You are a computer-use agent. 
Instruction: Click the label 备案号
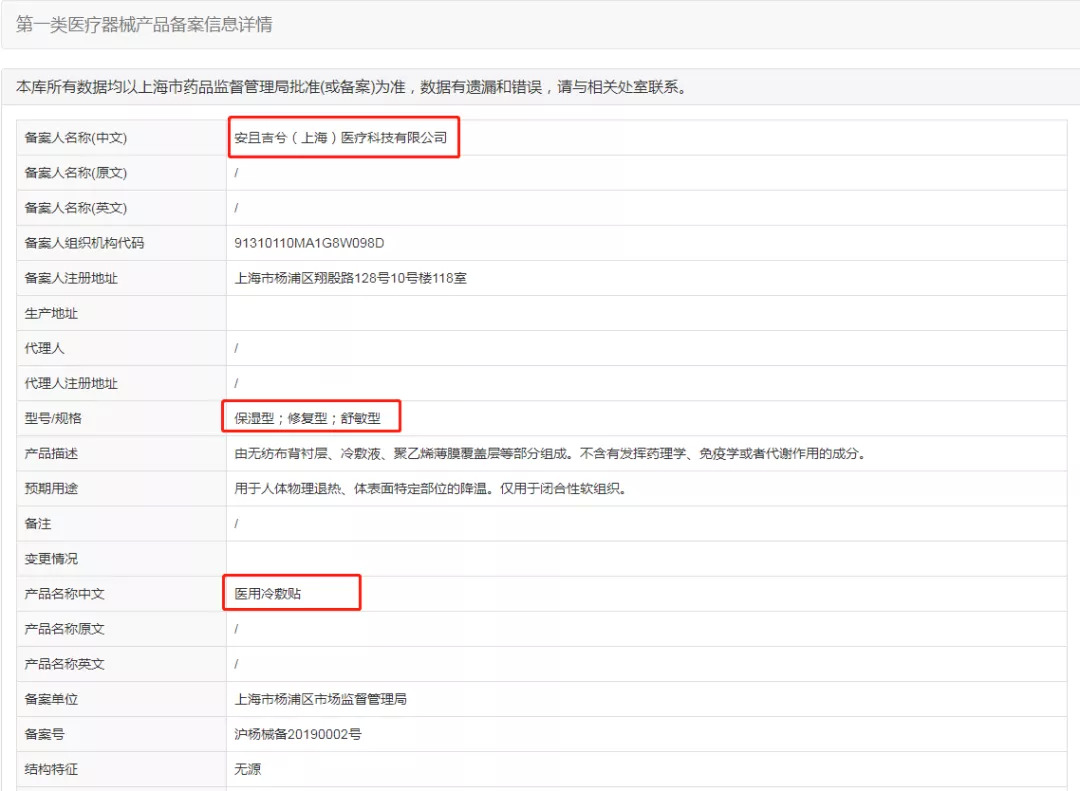coord(44,734)
